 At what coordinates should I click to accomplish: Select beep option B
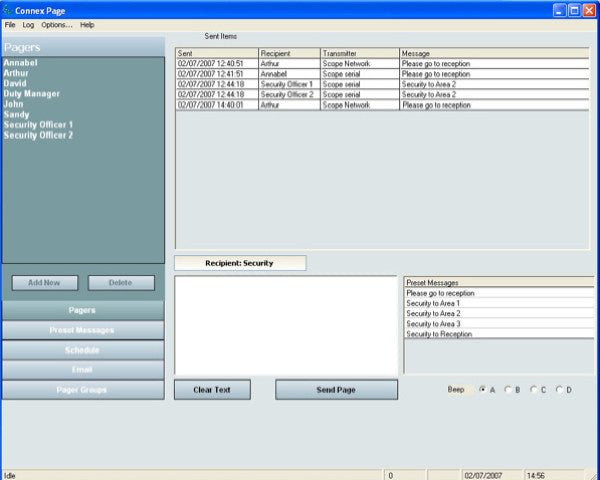[x=508, y=389]
